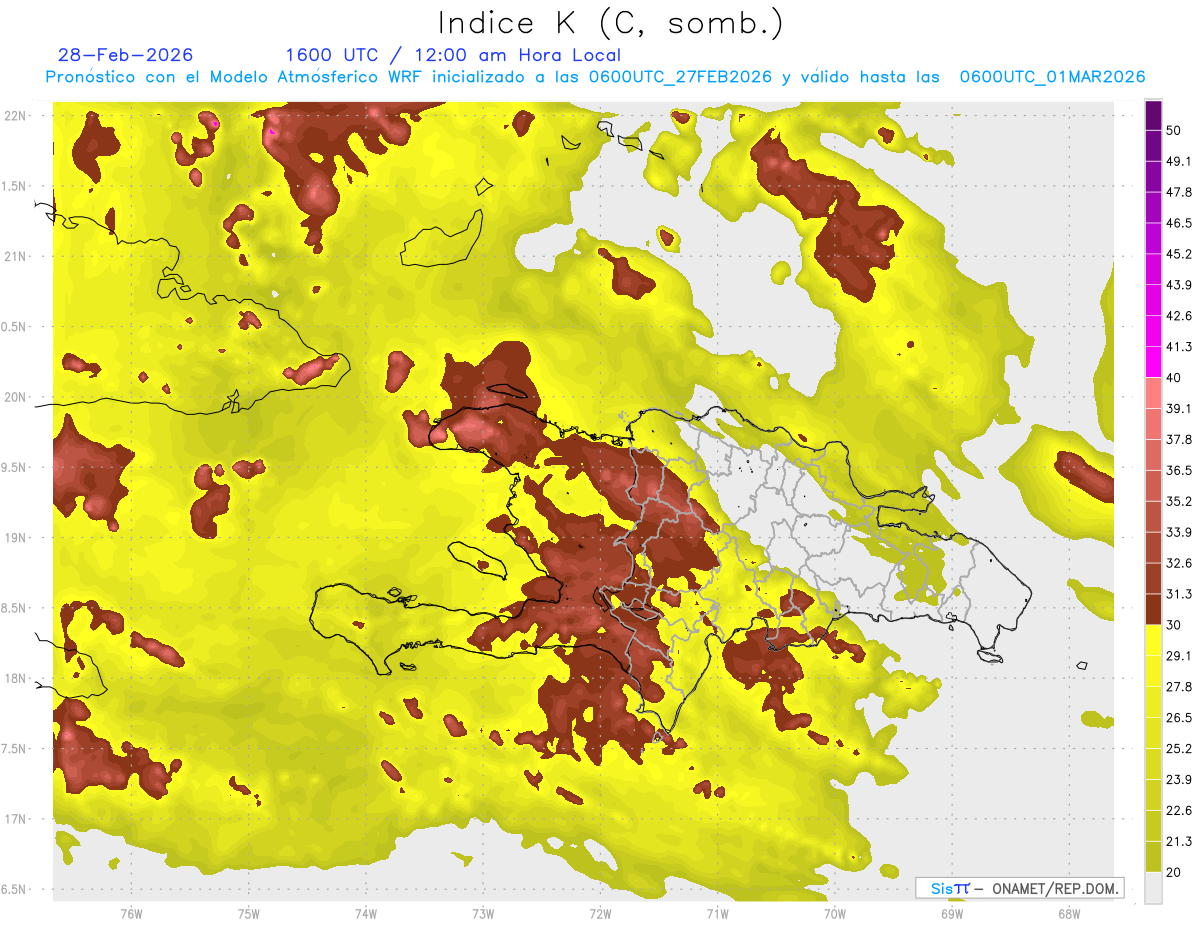The image size is (1200, 927).
Task: Click the '32.6' colorbar label
Action: (x=1179, y=563)
